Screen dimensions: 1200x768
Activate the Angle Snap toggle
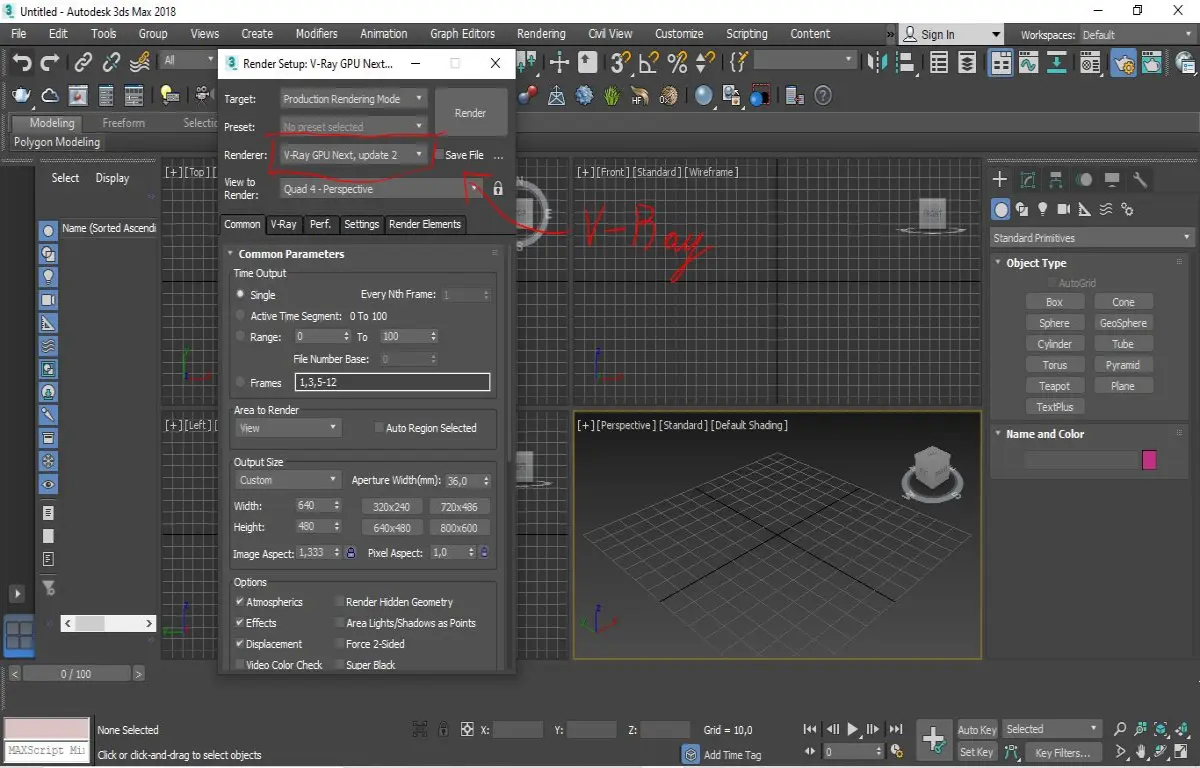click(649, 62)
